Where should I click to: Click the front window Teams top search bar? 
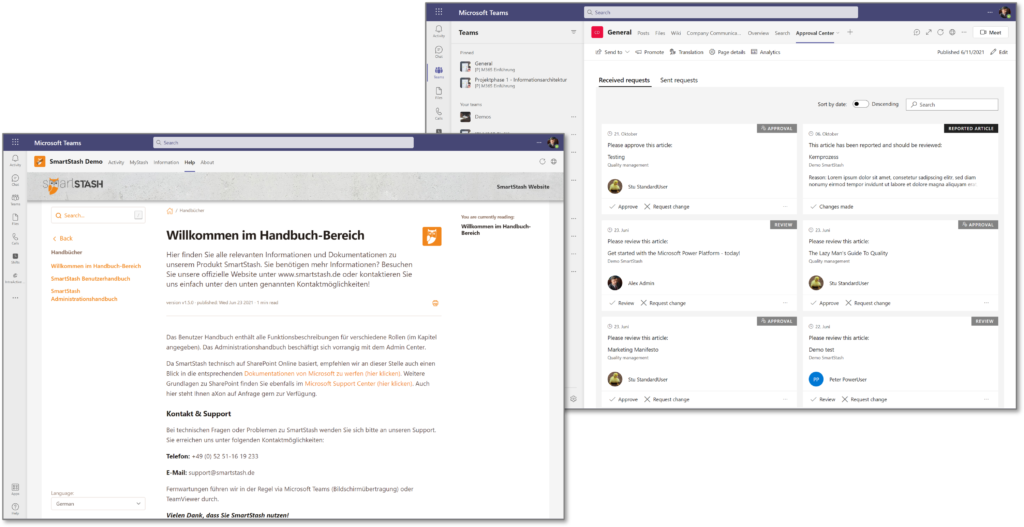[283, 142]
